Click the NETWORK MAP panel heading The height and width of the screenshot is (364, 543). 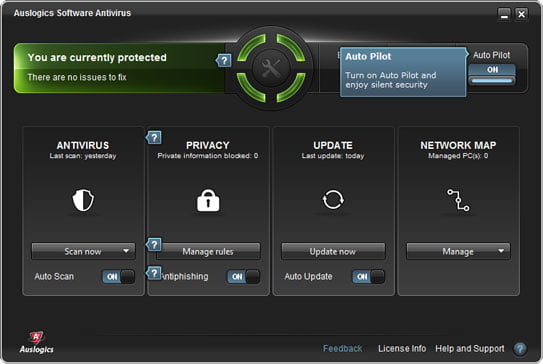coord(458,145)
